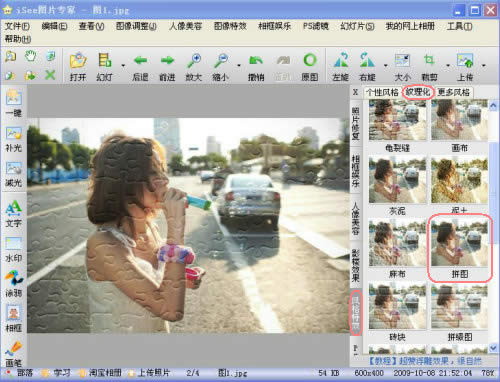Screen dimensions: 500x382
Task: Open the 【教程】超赞浮雕效果 tutorial link
Action: point(426,361)
